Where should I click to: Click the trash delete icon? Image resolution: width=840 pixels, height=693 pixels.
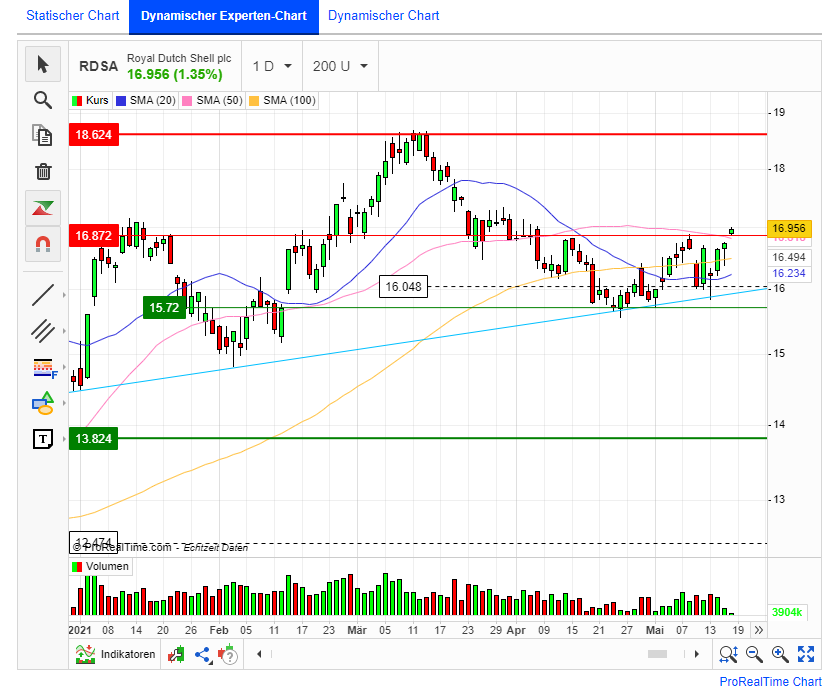43,171
